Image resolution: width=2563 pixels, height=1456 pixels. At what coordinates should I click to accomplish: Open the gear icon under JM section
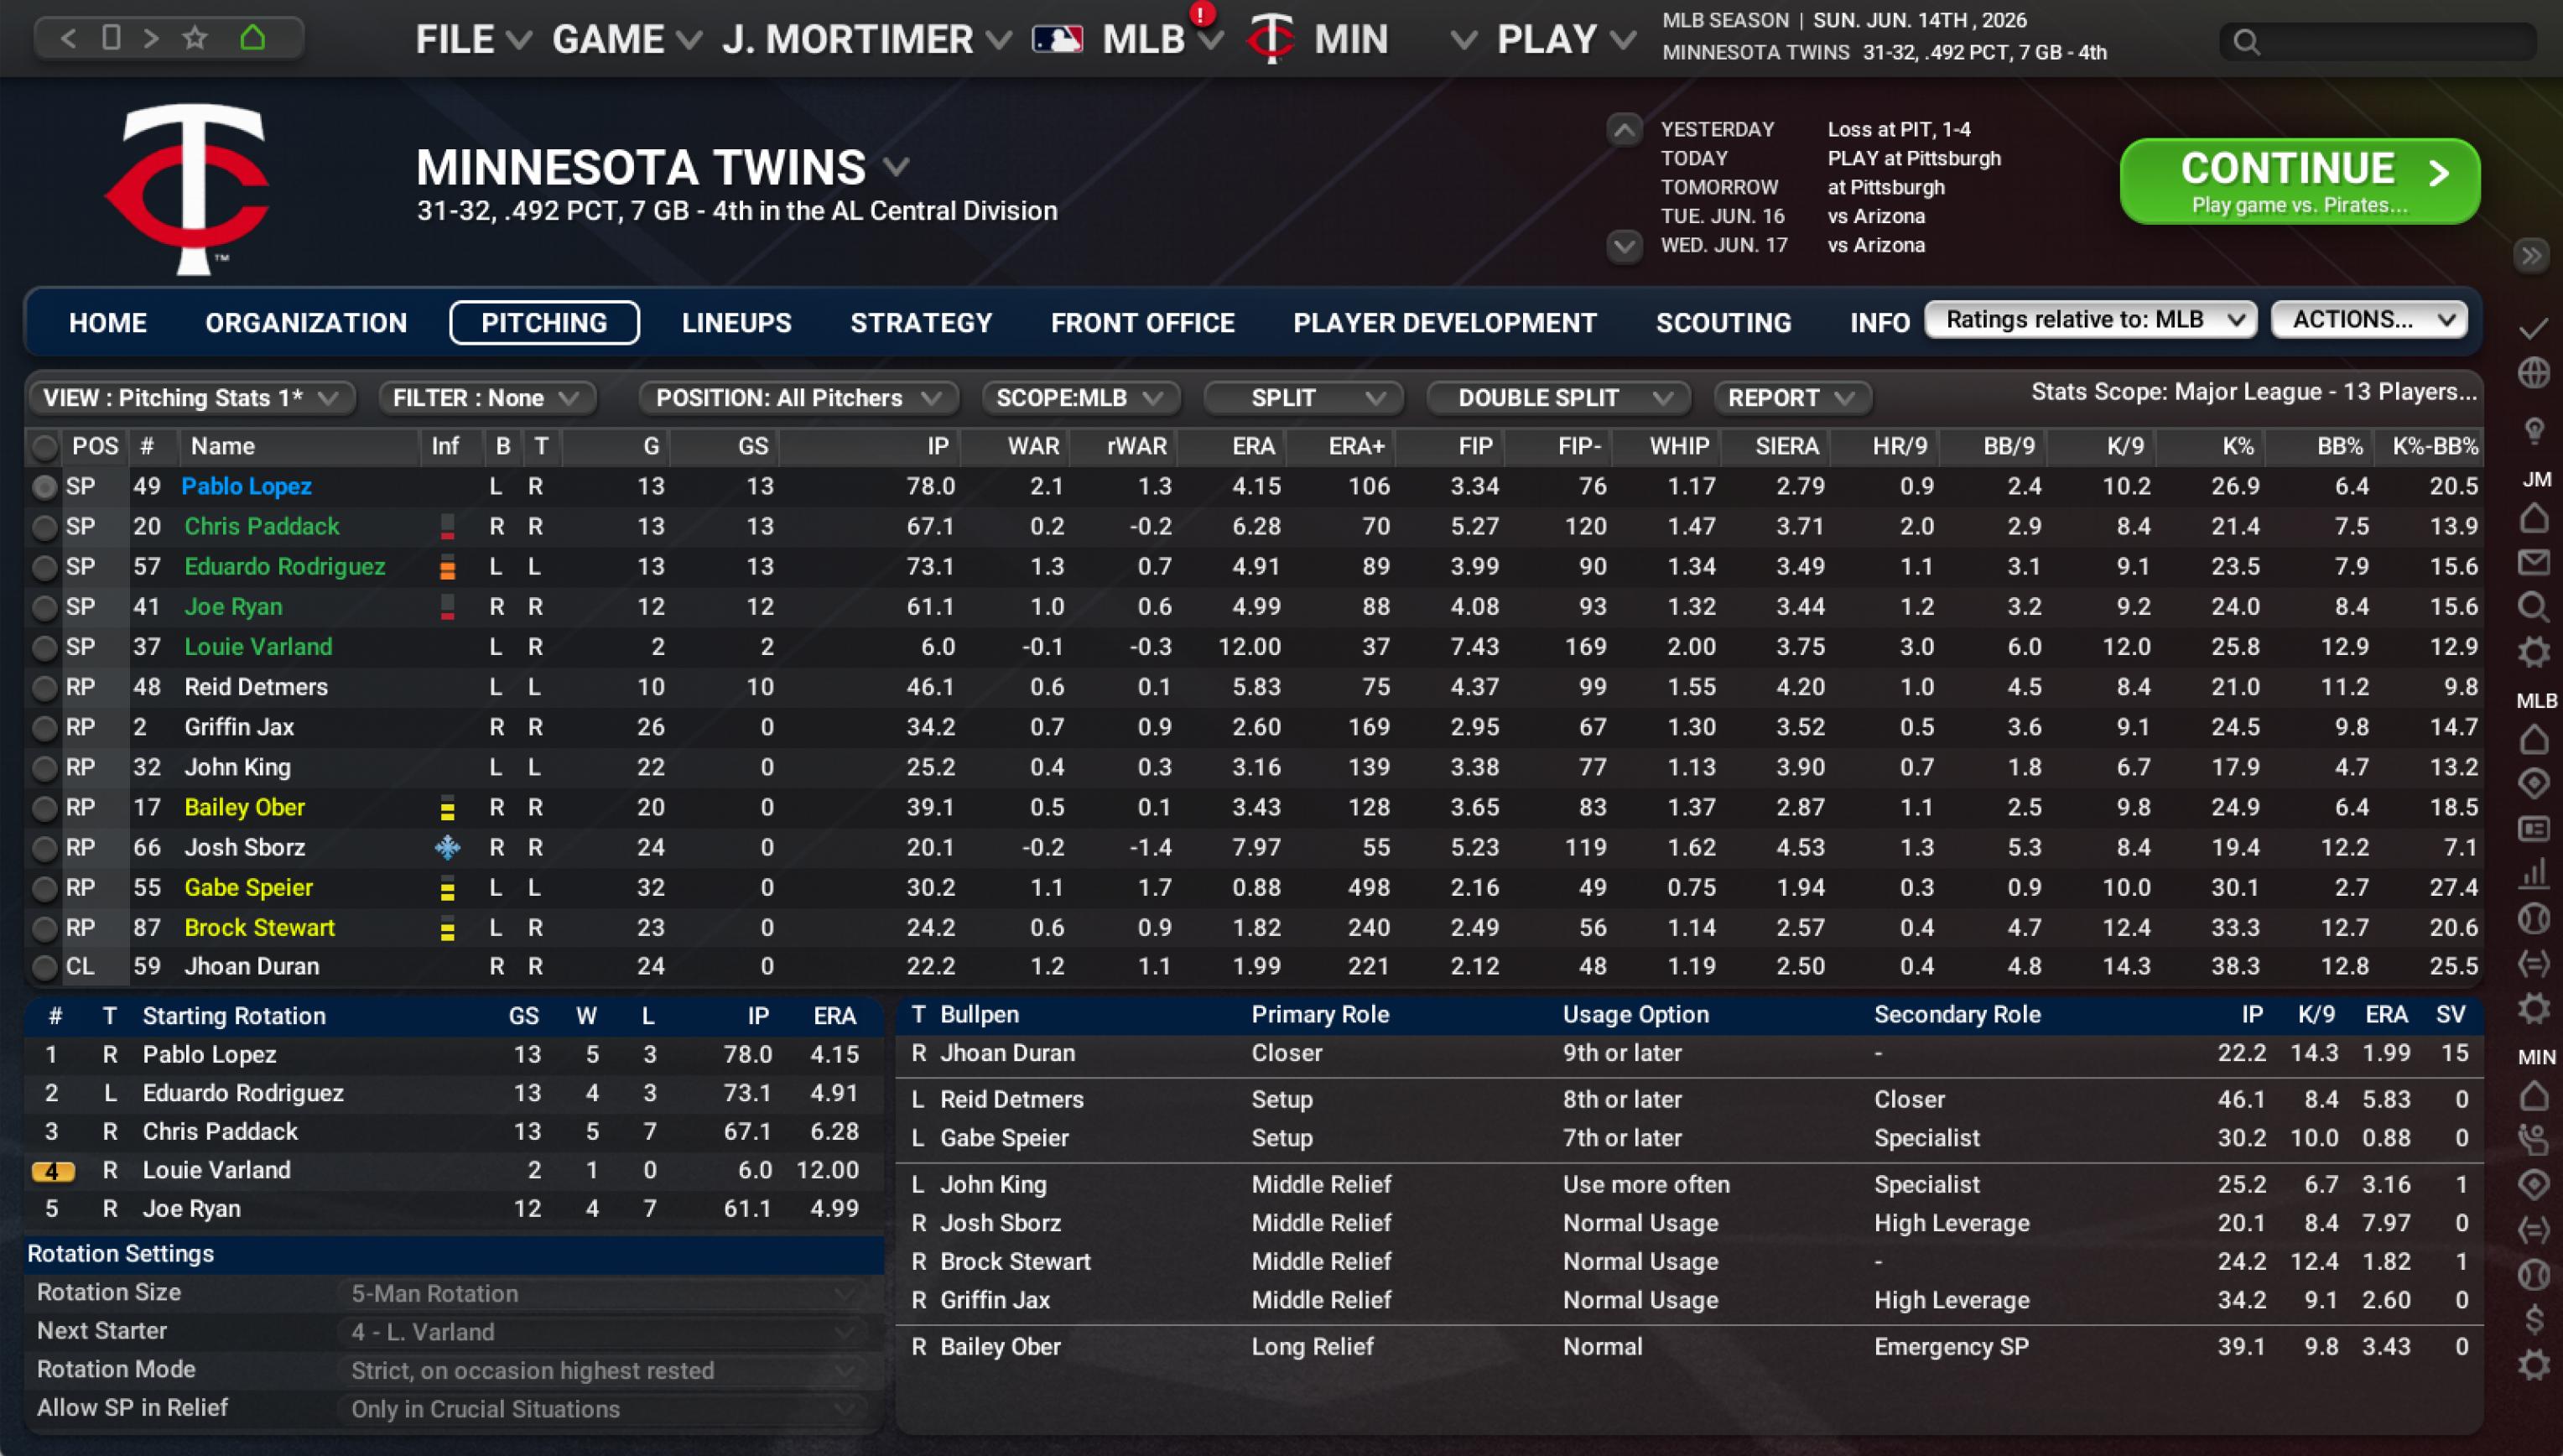(x=2534, y=652)
